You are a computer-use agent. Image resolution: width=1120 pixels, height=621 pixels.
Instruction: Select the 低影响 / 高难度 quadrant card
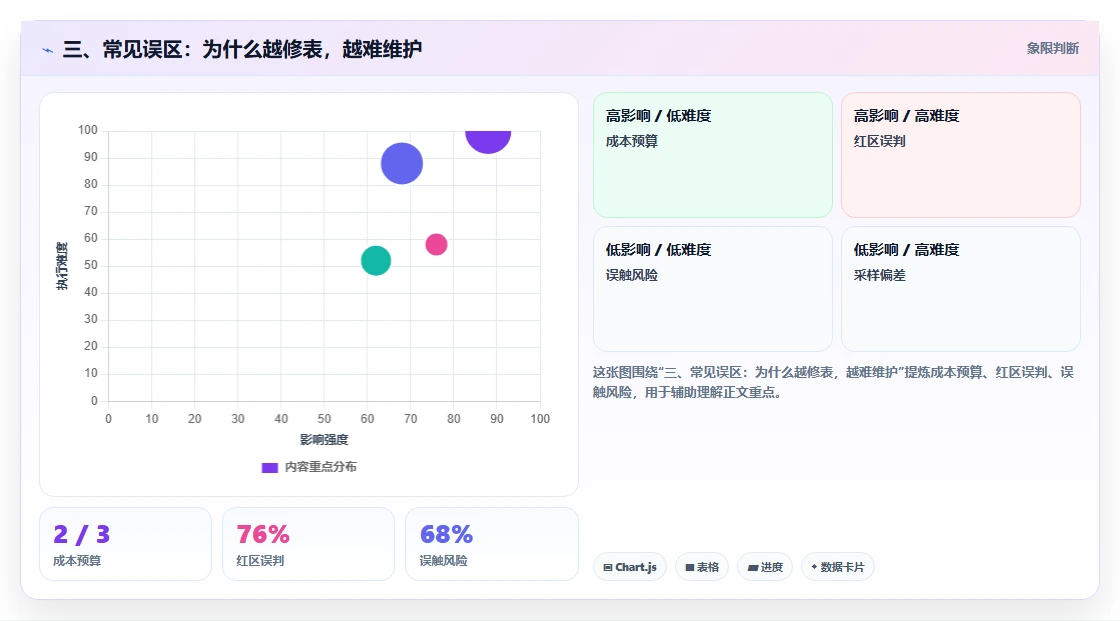(961, 289)
